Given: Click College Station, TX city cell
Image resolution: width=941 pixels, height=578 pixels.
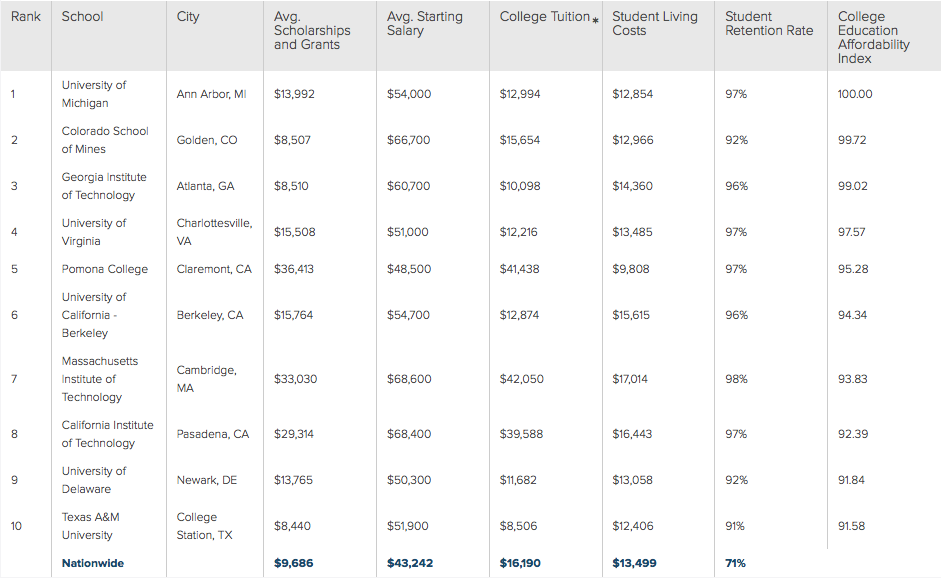Looking at the screenshot, I should pos(204,526).
